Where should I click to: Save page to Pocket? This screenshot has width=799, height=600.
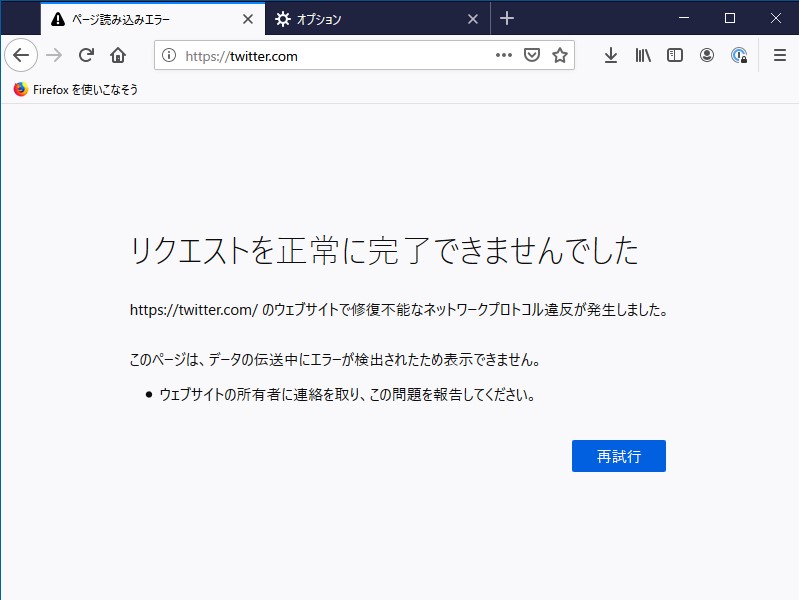tap(531, 55)
